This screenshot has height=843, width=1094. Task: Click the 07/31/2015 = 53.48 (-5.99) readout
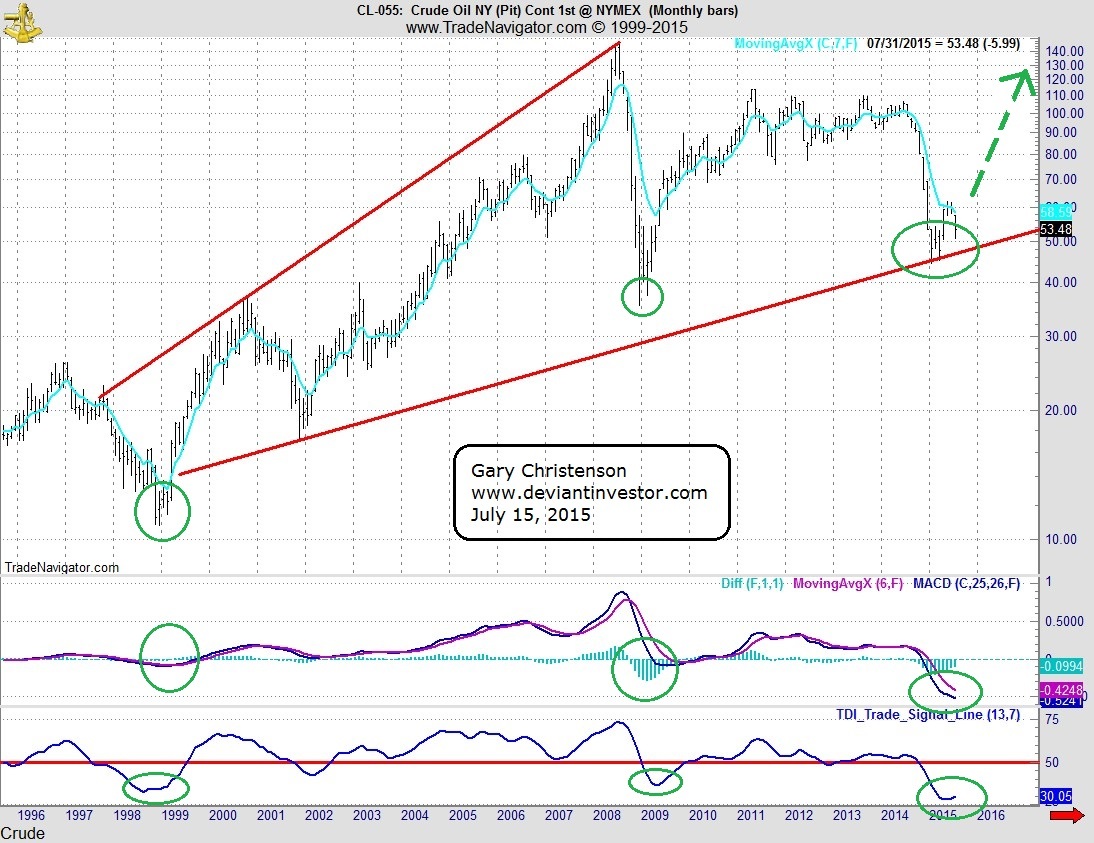pos(943,43)
